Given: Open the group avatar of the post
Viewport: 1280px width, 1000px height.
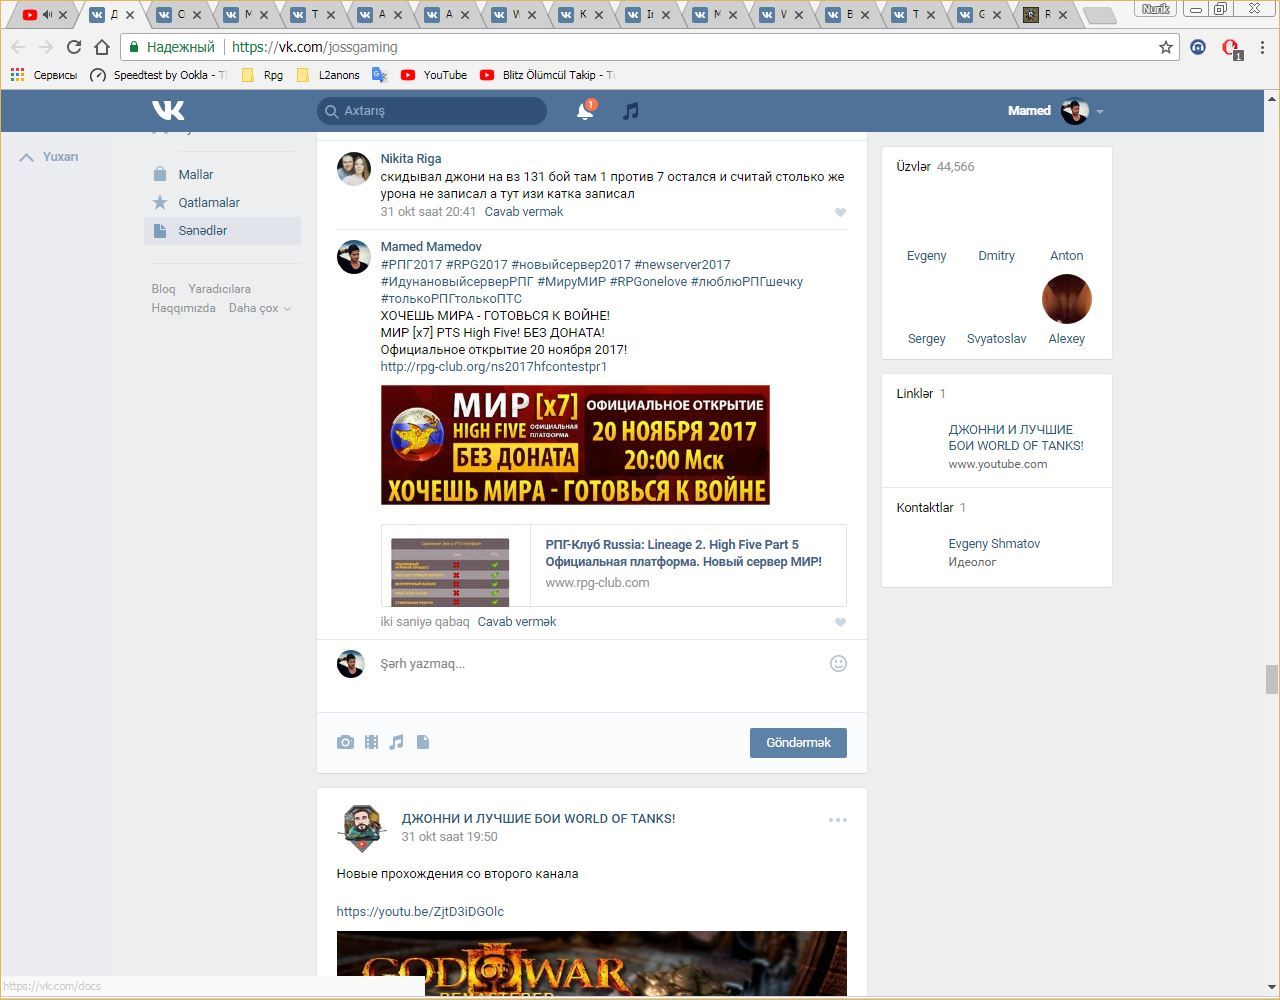Looking at the screenshot, I should 361,827.
